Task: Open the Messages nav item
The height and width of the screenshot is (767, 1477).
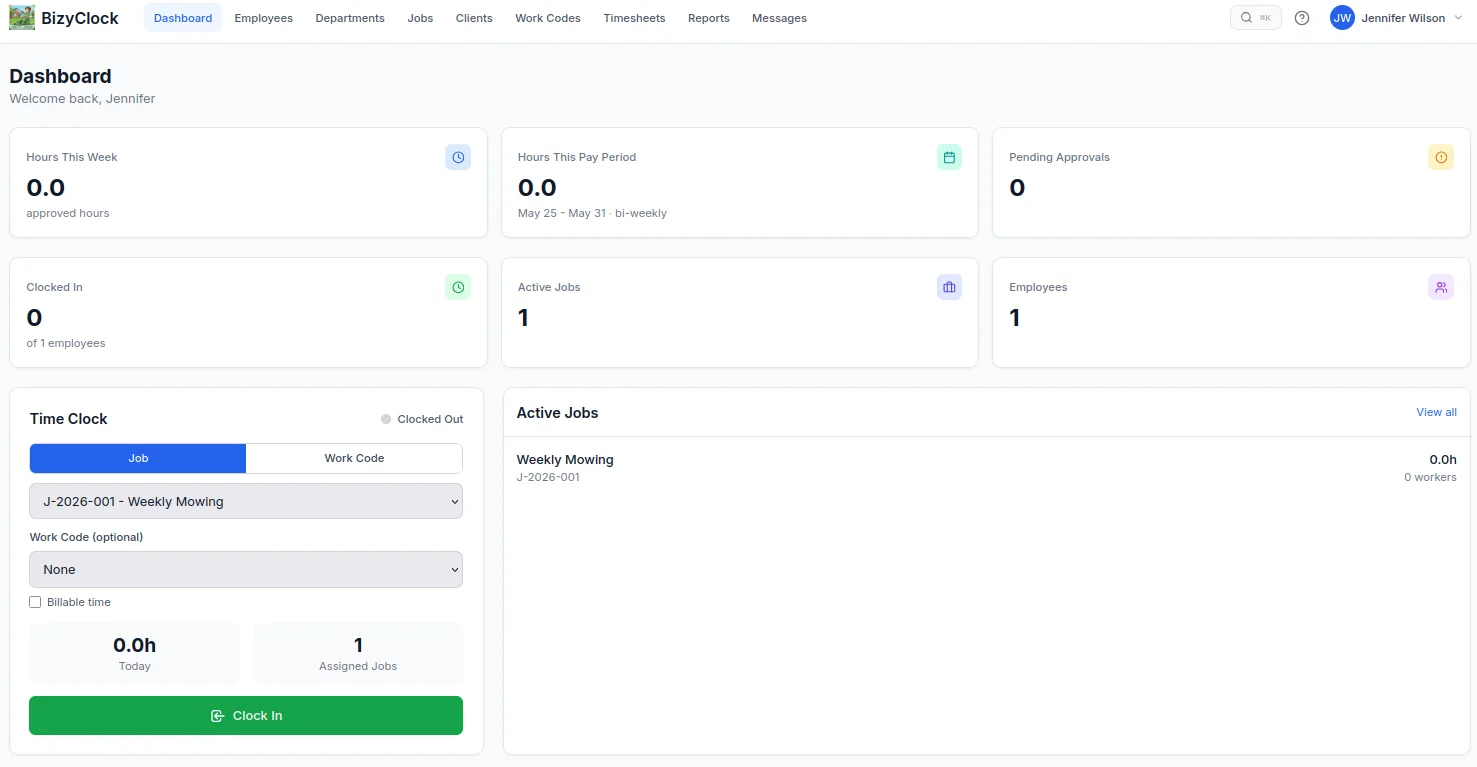Action: click(x=779, y=18)
